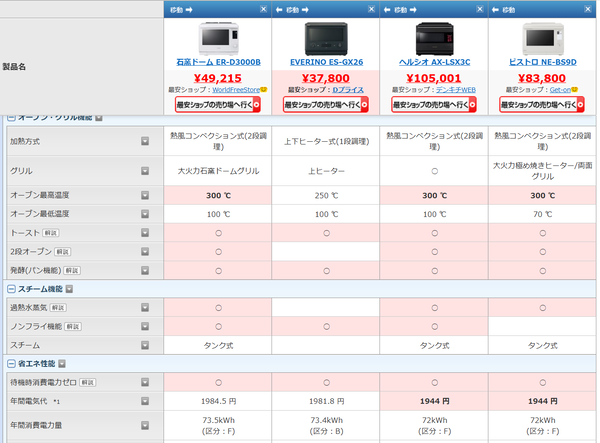Click the 解説 badge next to トースト

[51, 233]
